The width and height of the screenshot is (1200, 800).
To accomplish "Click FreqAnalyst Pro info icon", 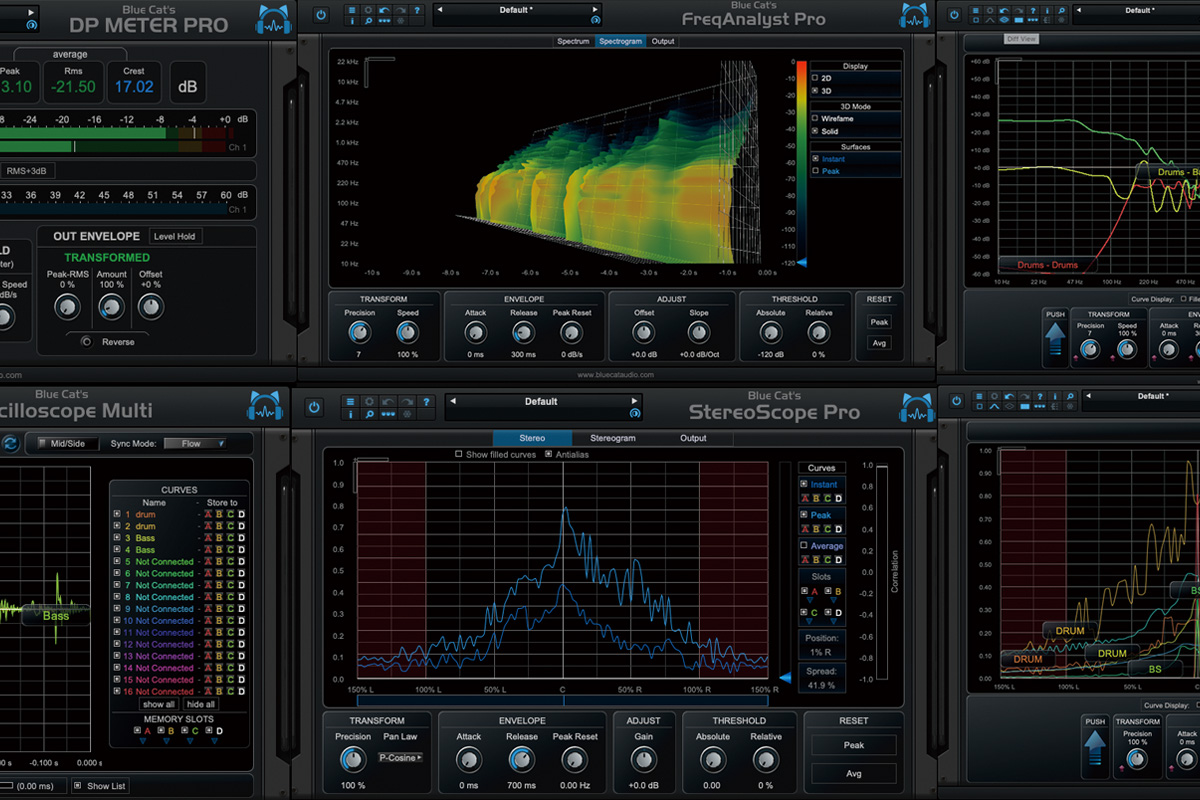I will (352, 21).
